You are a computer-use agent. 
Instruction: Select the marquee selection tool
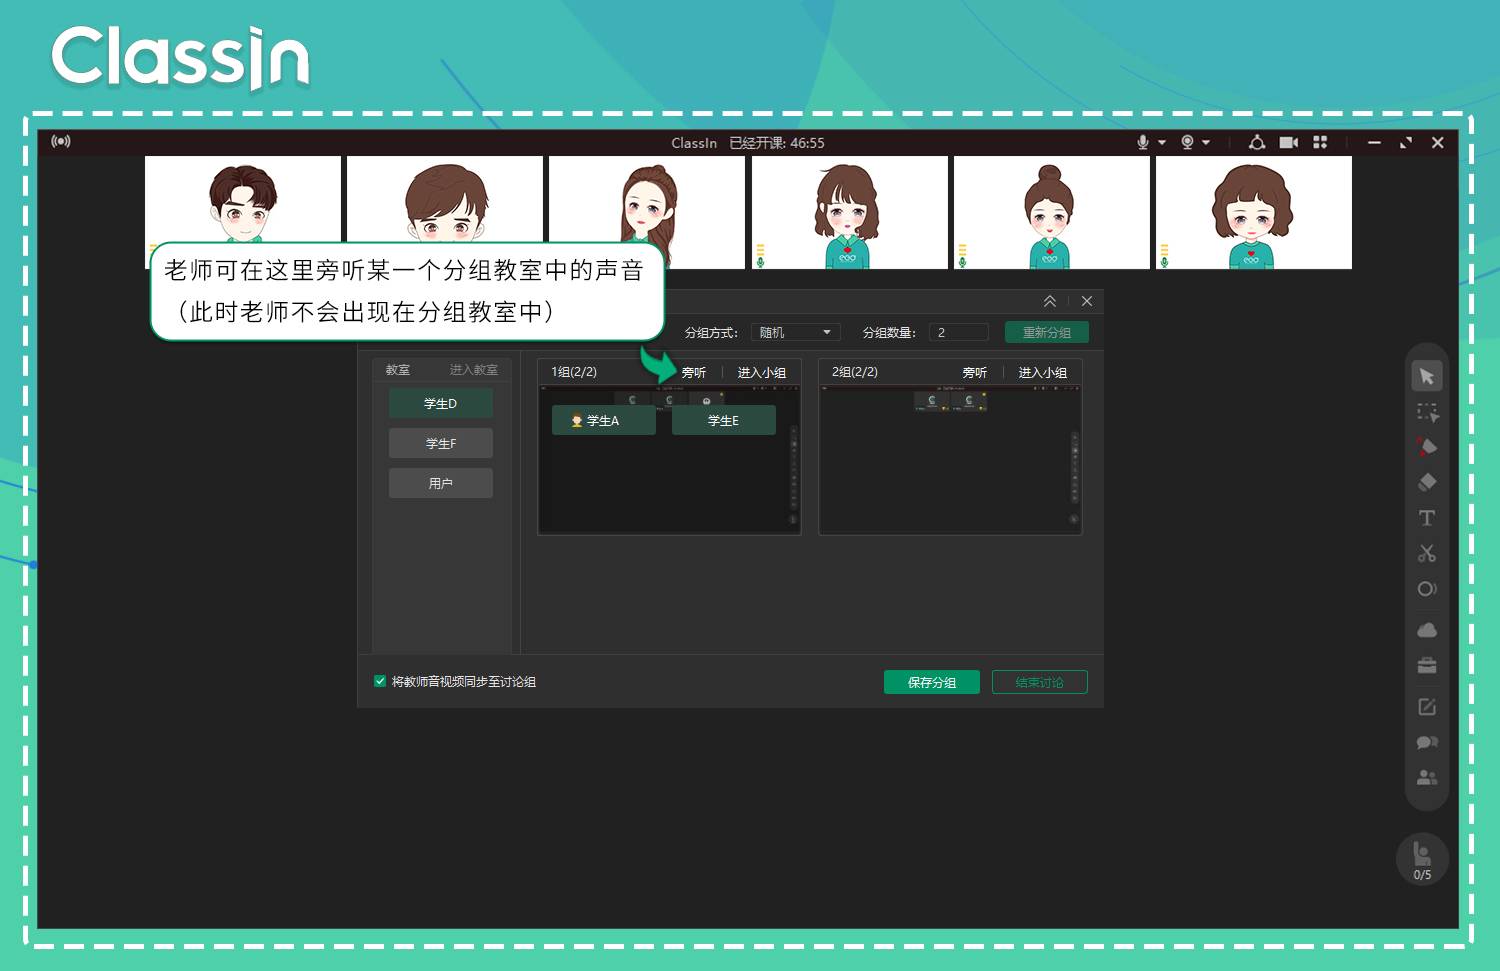pyautogui.click(x=1427, y=412)
